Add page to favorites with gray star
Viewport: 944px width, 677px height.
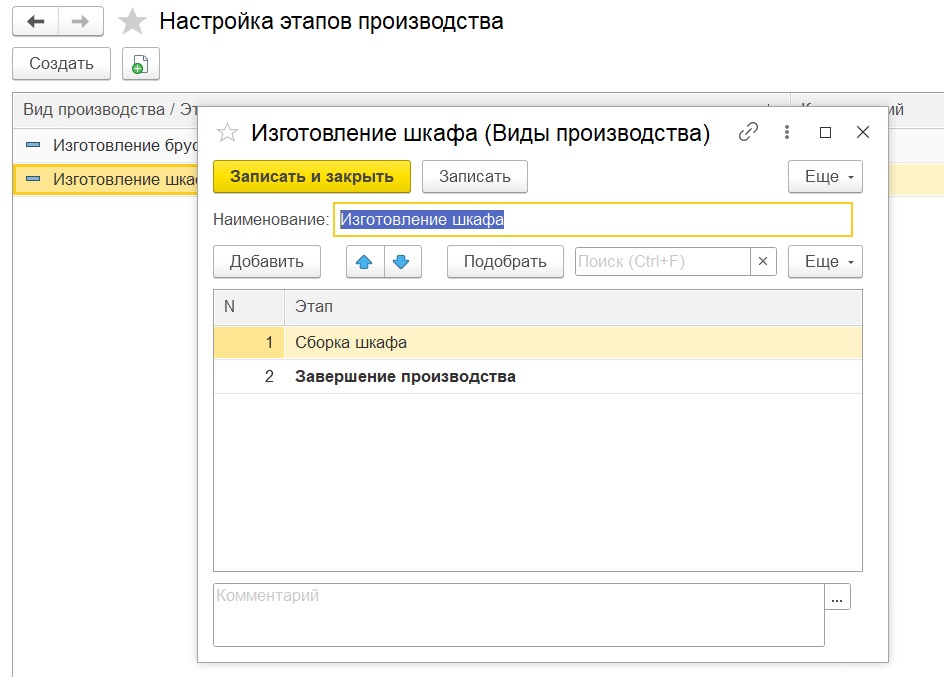(x=132, y=22)
